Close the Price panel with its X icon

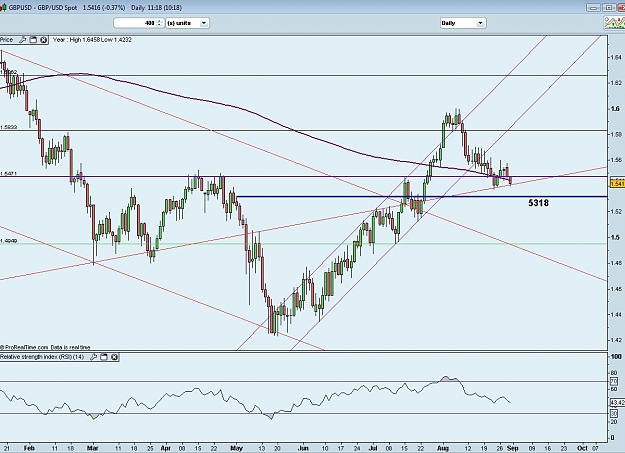[x=43, y=40]
